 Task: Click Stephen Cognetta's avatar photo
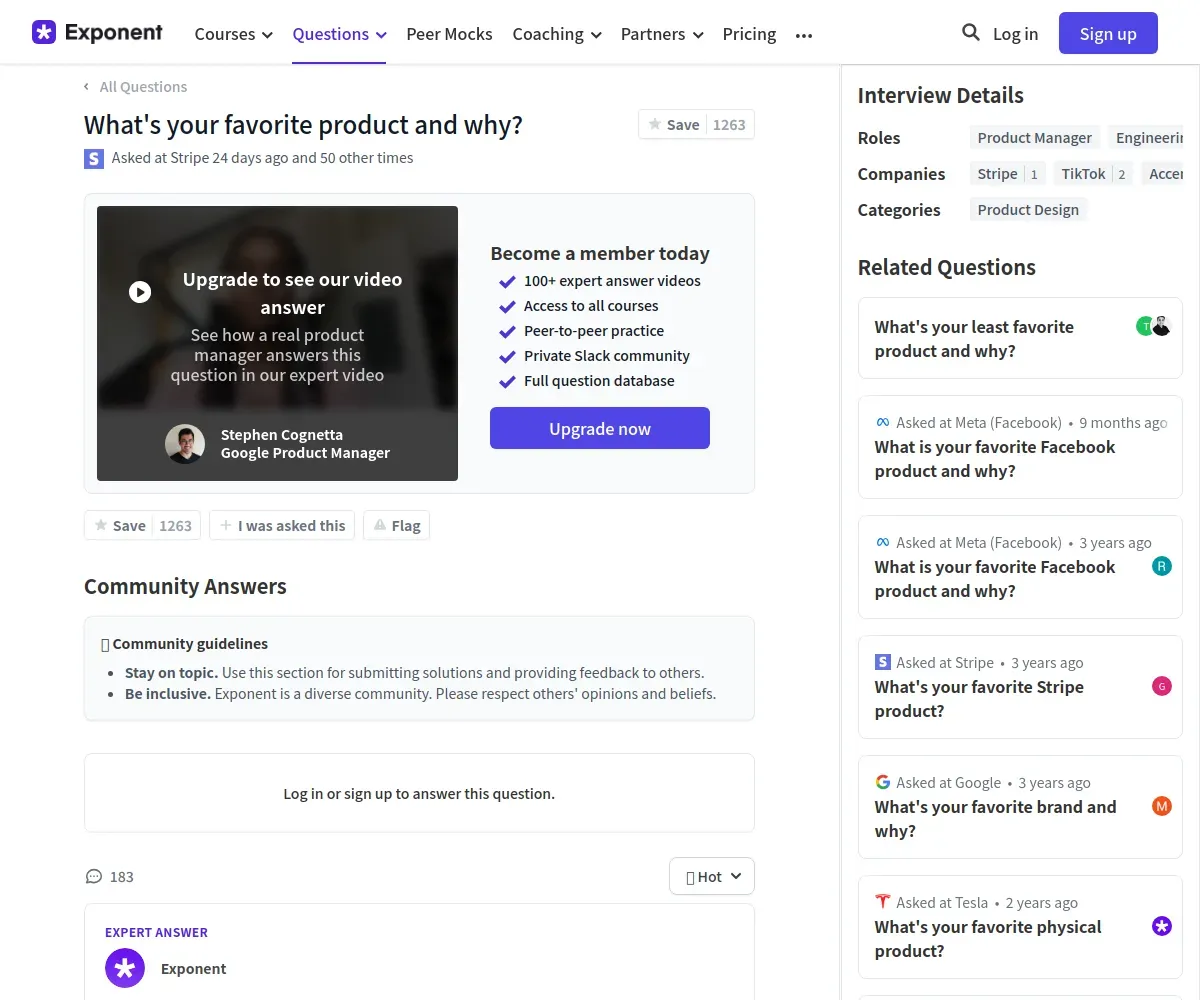coord(185,444)
